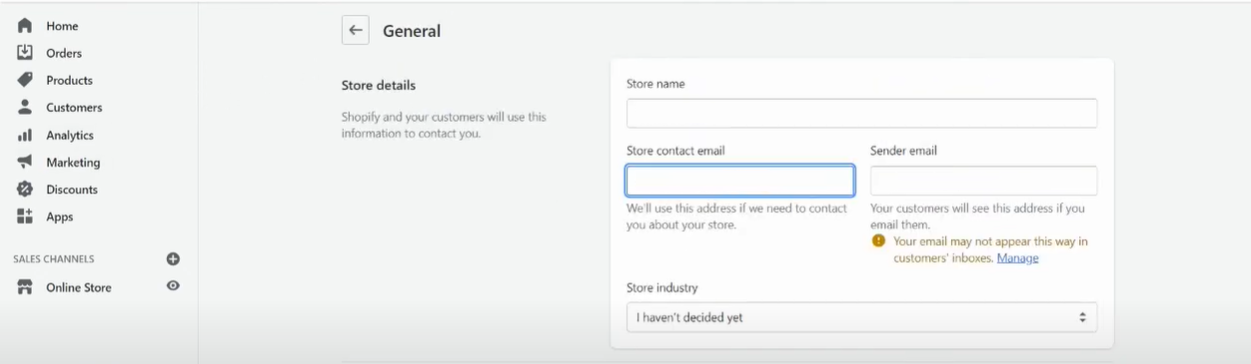Image resolution: width=1251 pixels, height=364 pixels.
Task: Click the Orders inbox icon
Action: tap(25, 53)
